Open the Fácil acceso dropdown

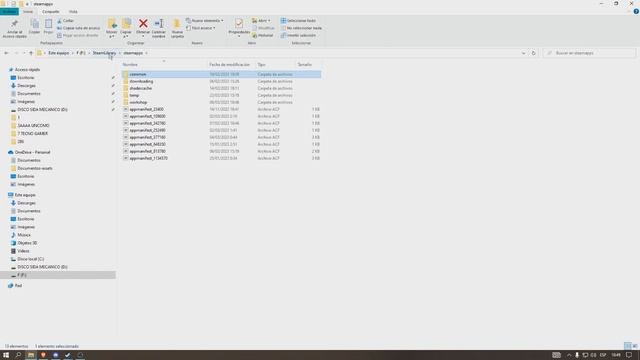[x=200, y=28]
